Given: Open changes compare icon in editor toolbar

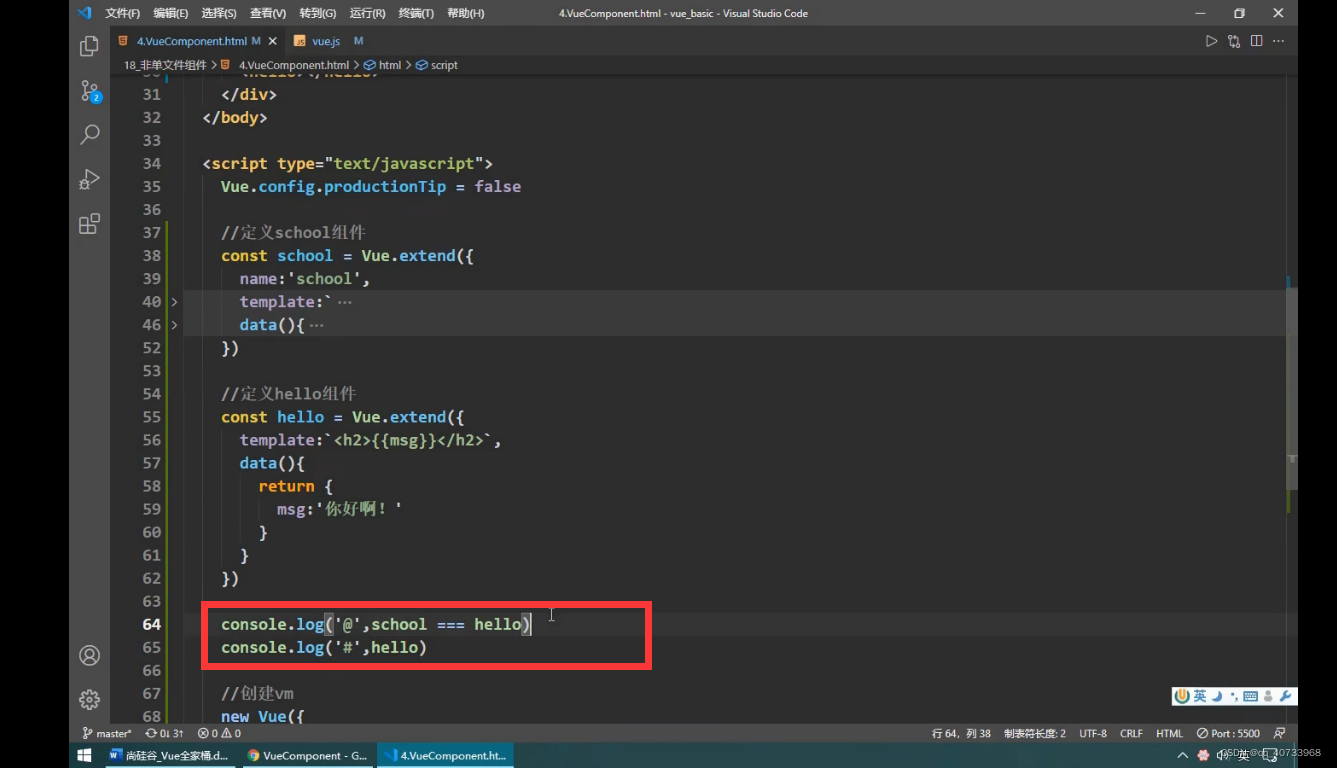Looking at the screenshot, I should click(1234, 41).
